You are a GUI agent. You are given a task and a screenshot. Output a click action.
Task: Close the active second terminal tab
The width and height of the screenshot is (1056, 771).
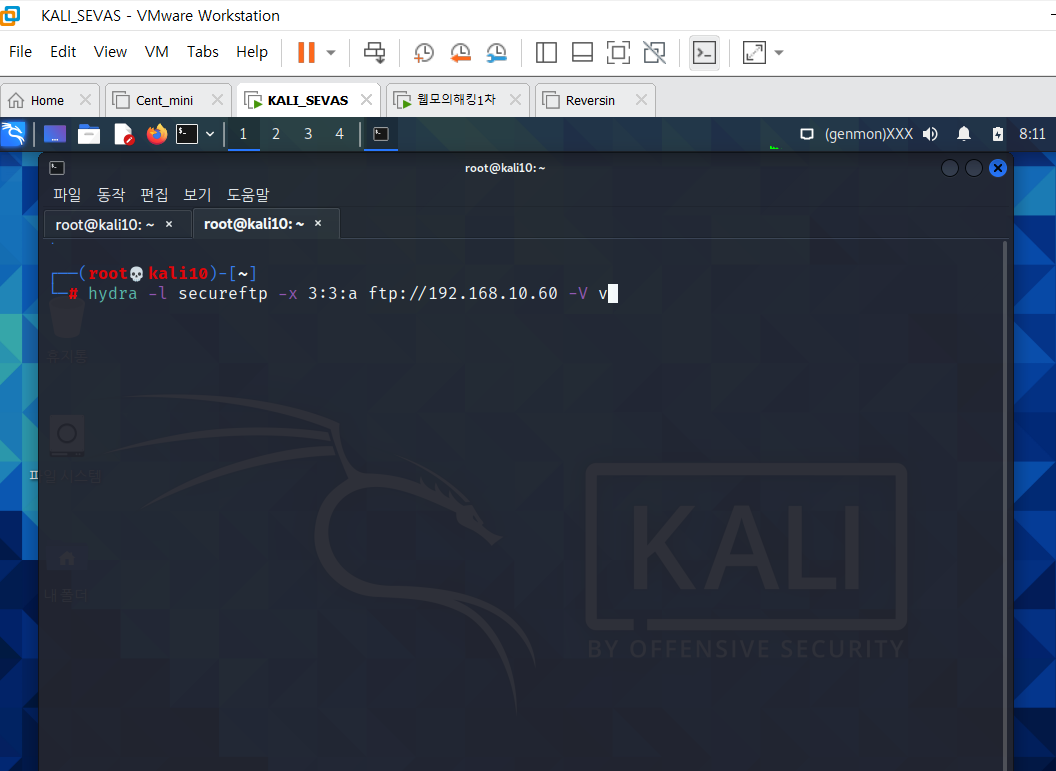[x=318, y=223]
